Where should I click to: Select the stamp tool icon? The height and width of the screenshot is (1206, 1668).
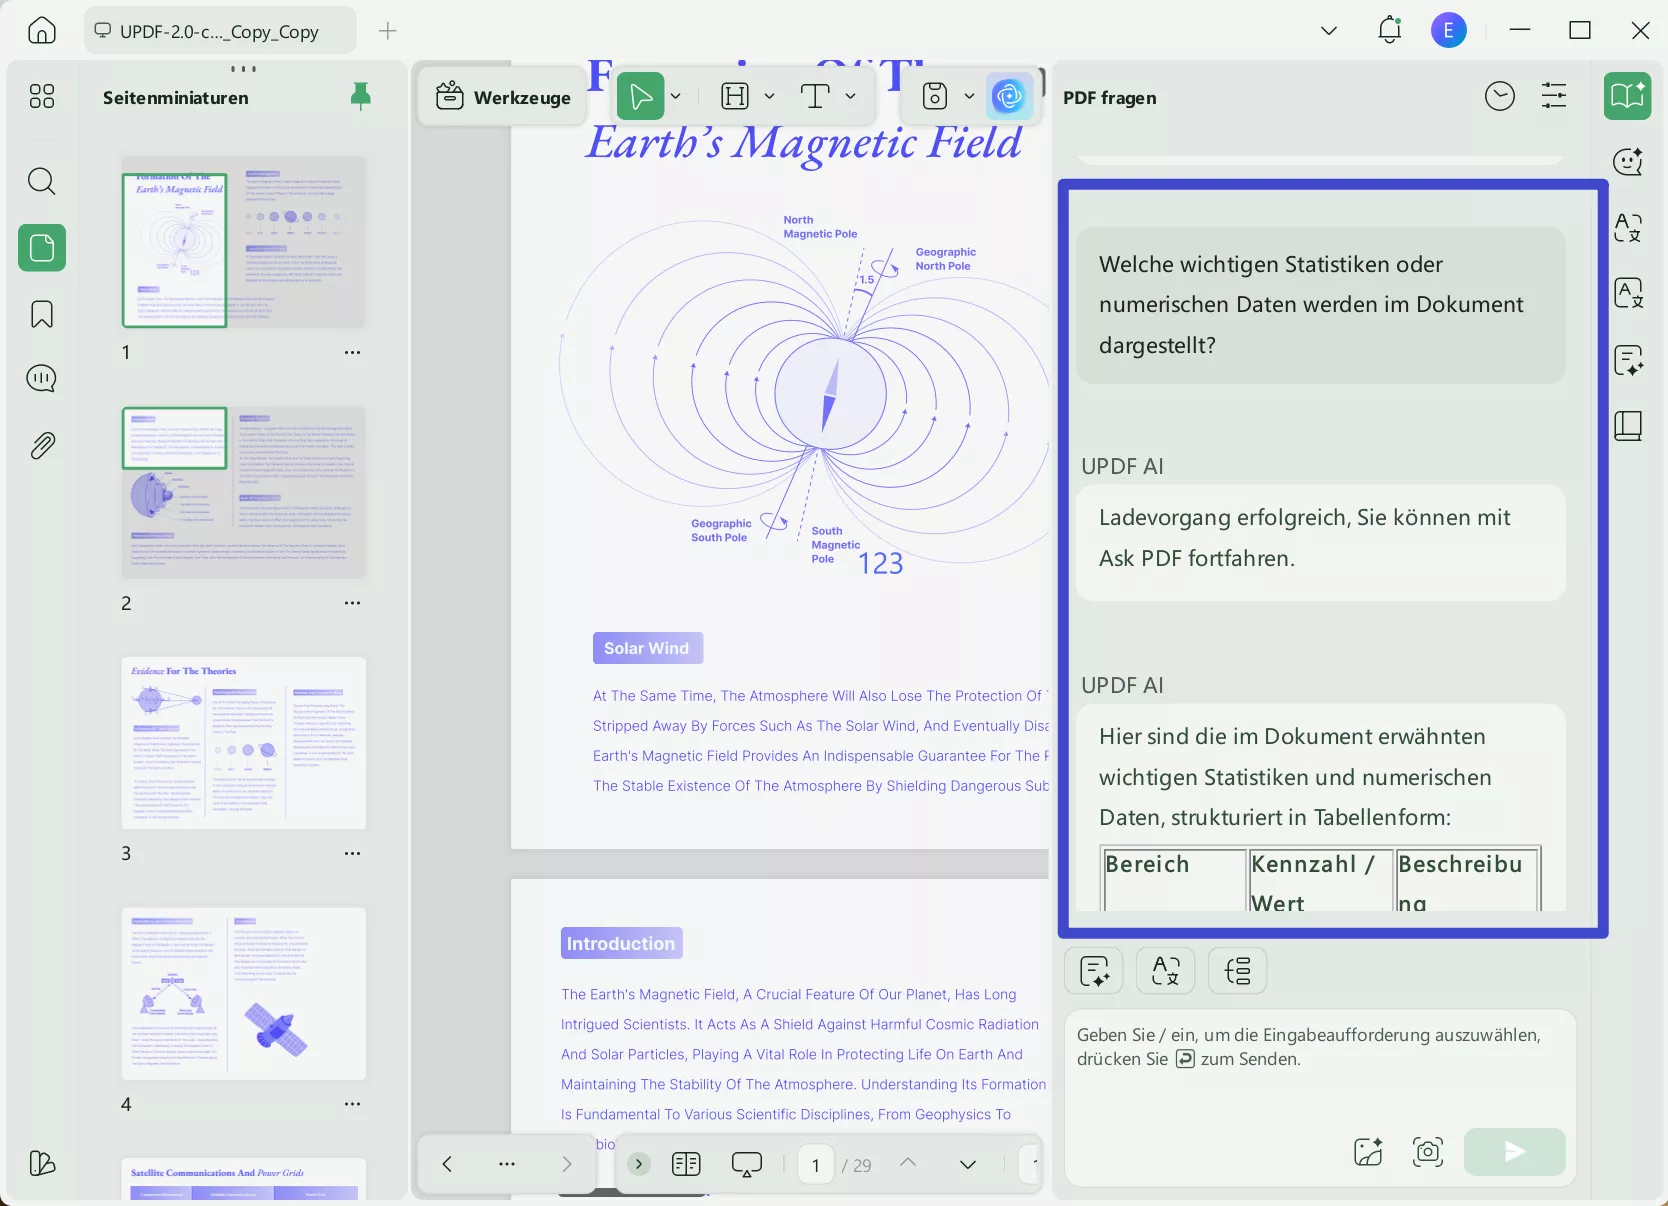point(935,96)
